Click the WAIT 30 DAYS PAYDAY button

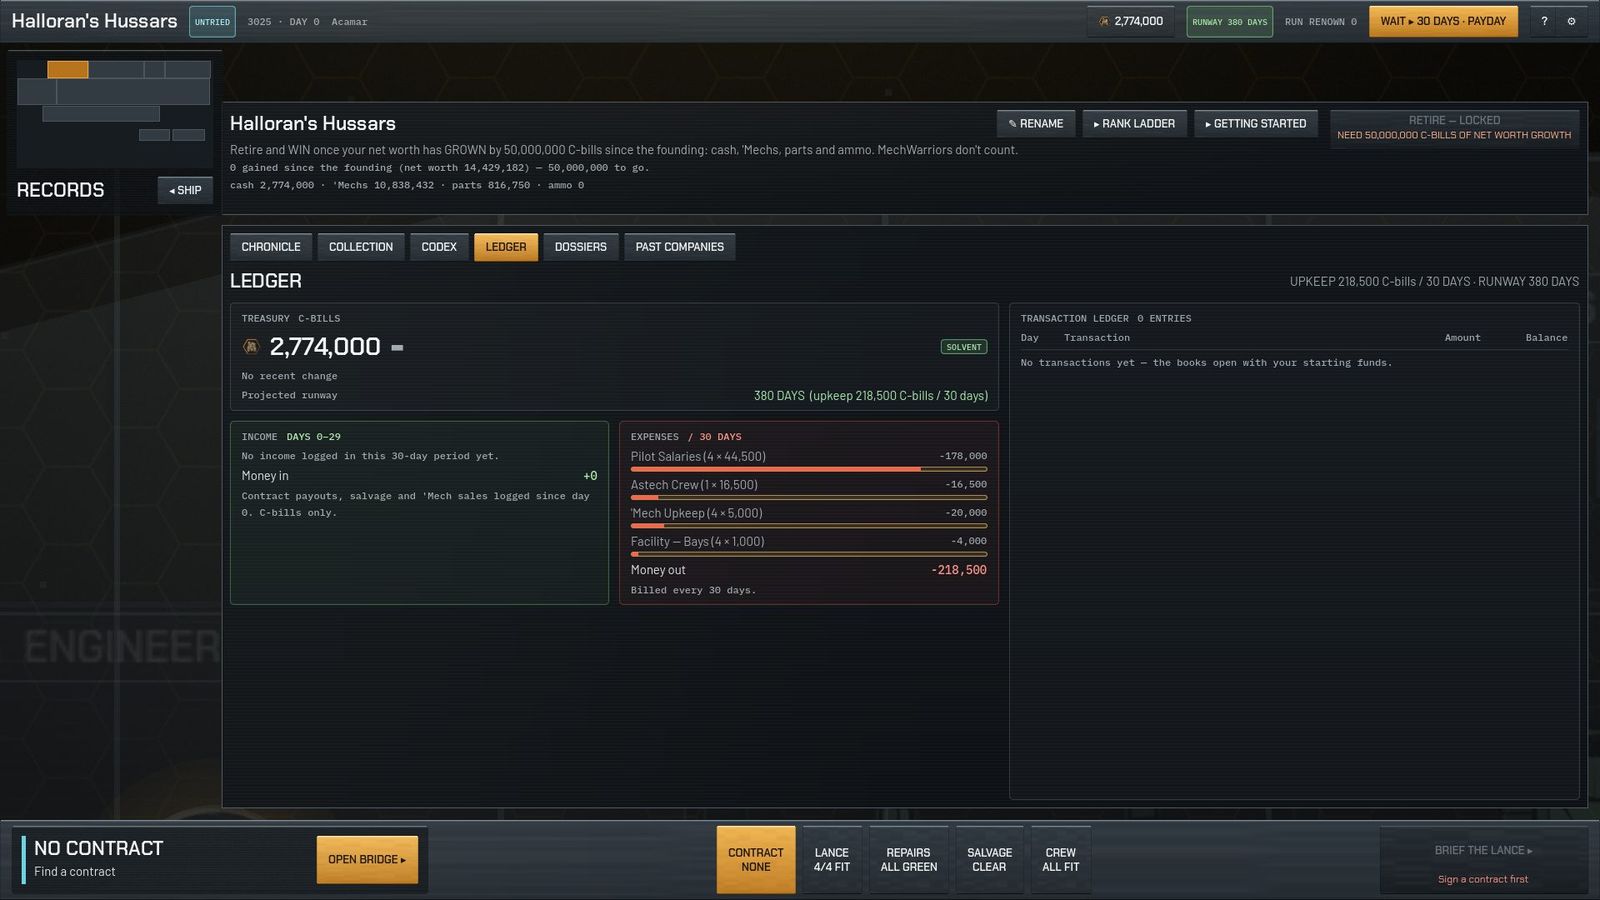(1443, 21)
